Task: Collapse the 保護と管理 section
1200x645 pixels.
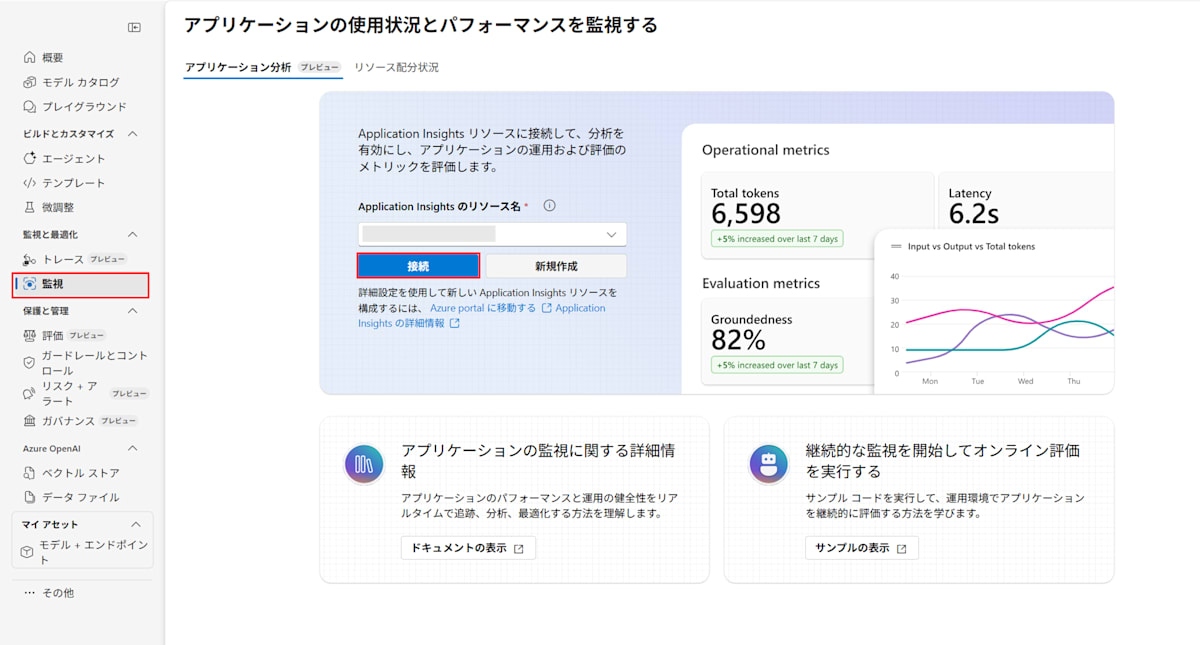Action: point(133,311)
